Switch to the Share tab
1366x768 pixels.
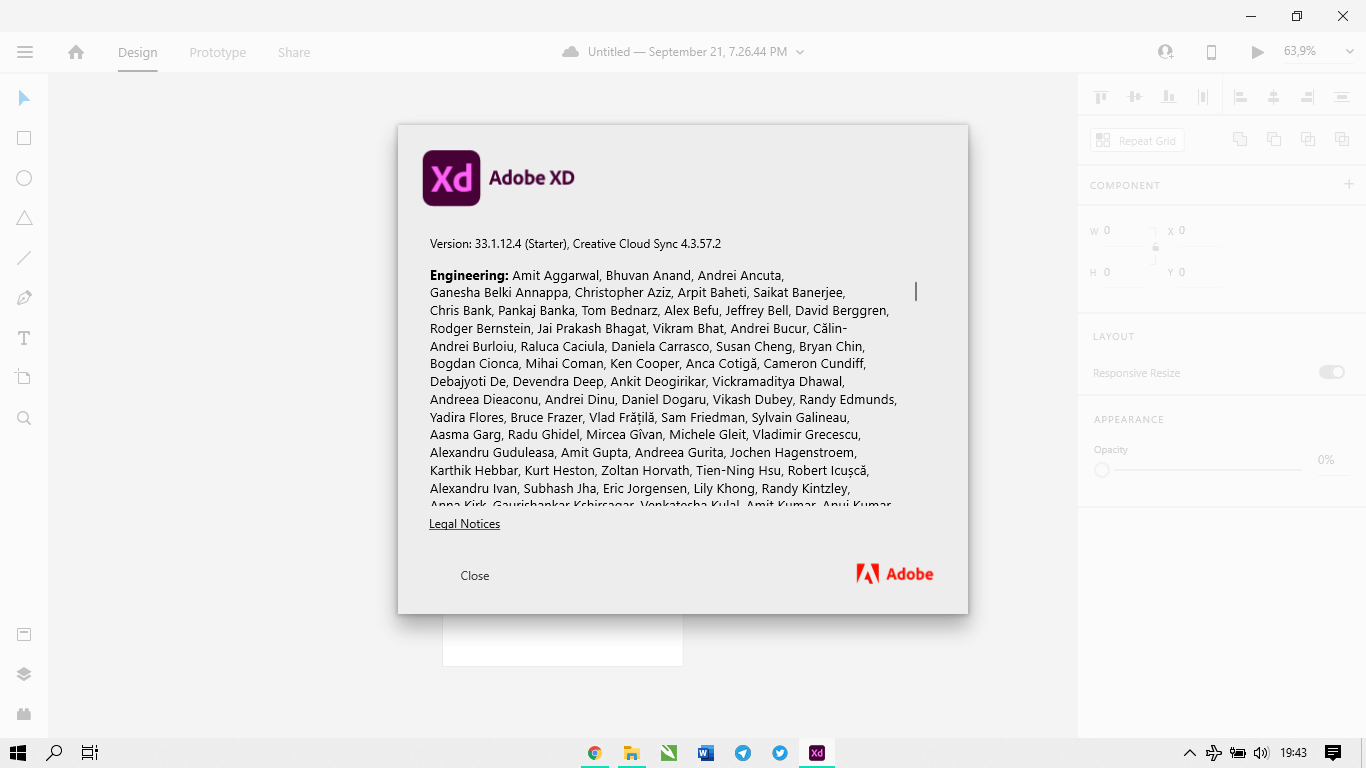(x=293, y=52)
